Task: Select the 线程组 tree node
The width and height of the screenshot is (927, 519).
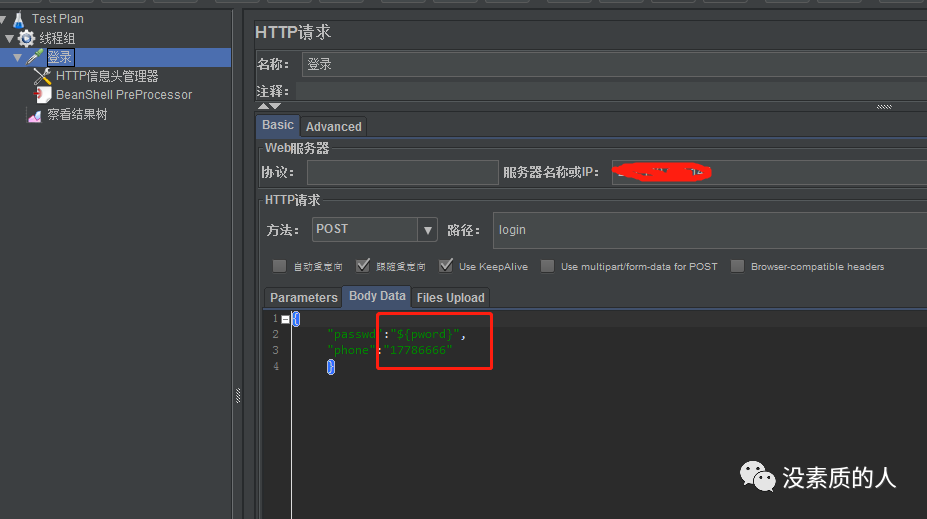Action: (57, 38)
